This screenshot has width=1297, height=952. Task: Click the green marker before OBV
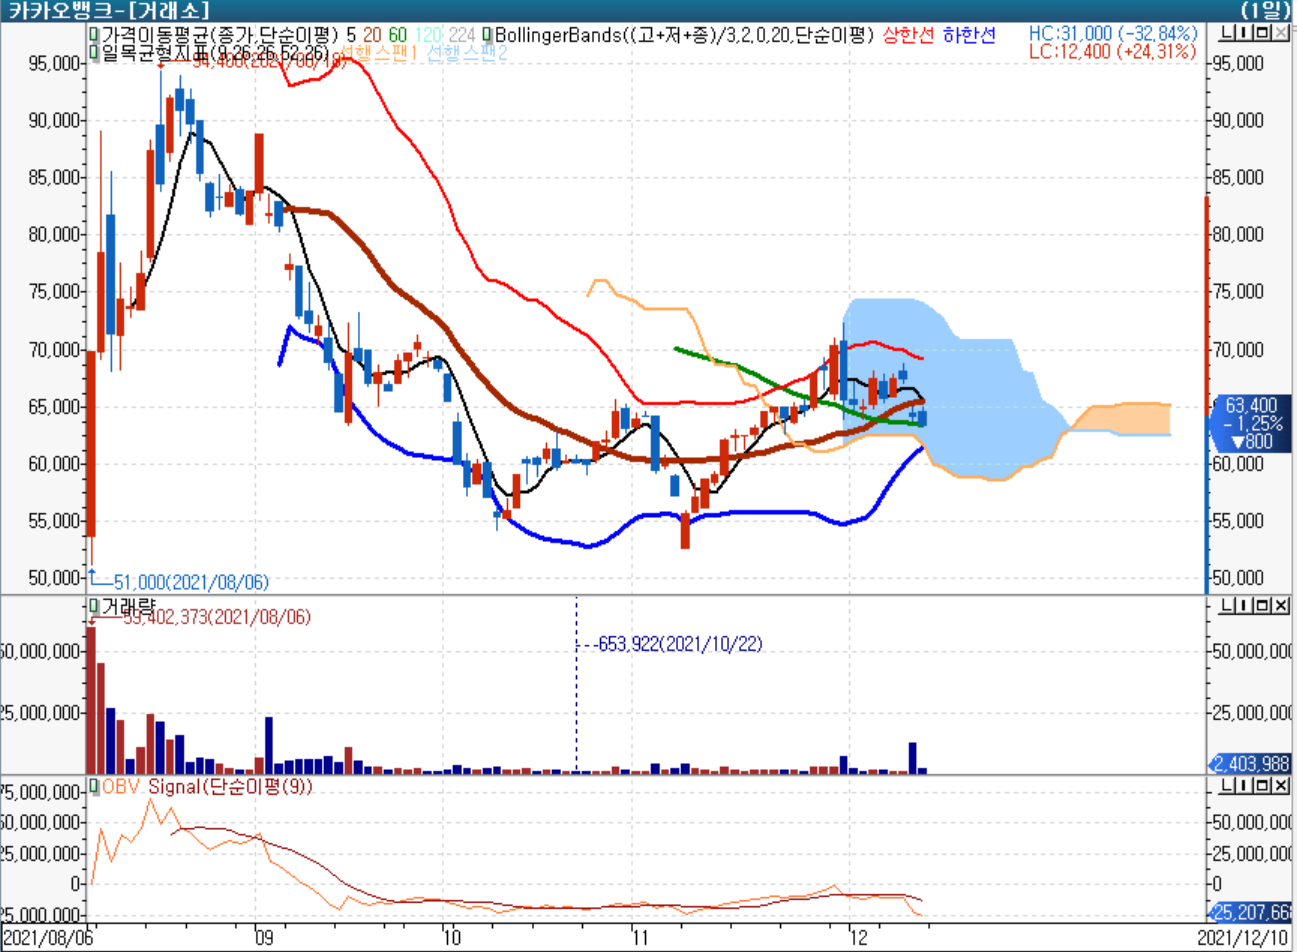pos(94,787)
